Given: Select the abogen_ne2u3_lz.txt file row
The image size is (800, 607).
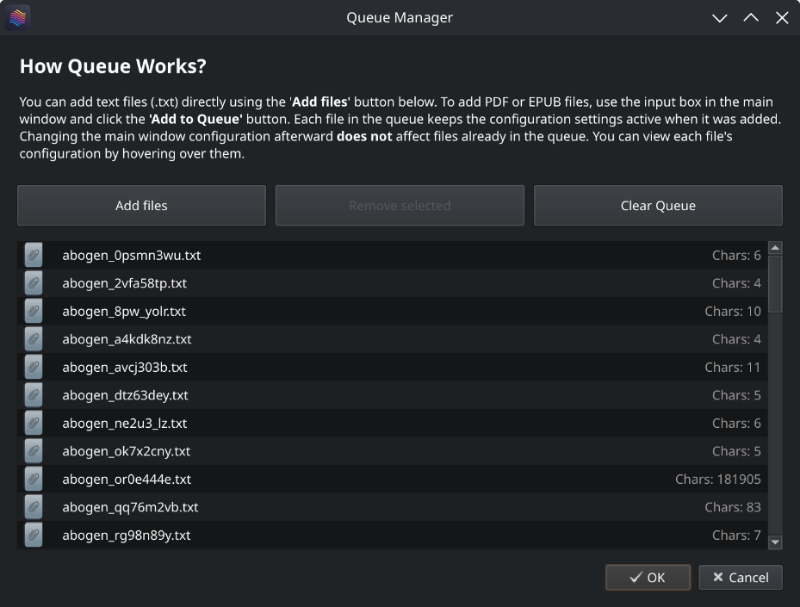Looking at the screenshot, I should (392, 423).
